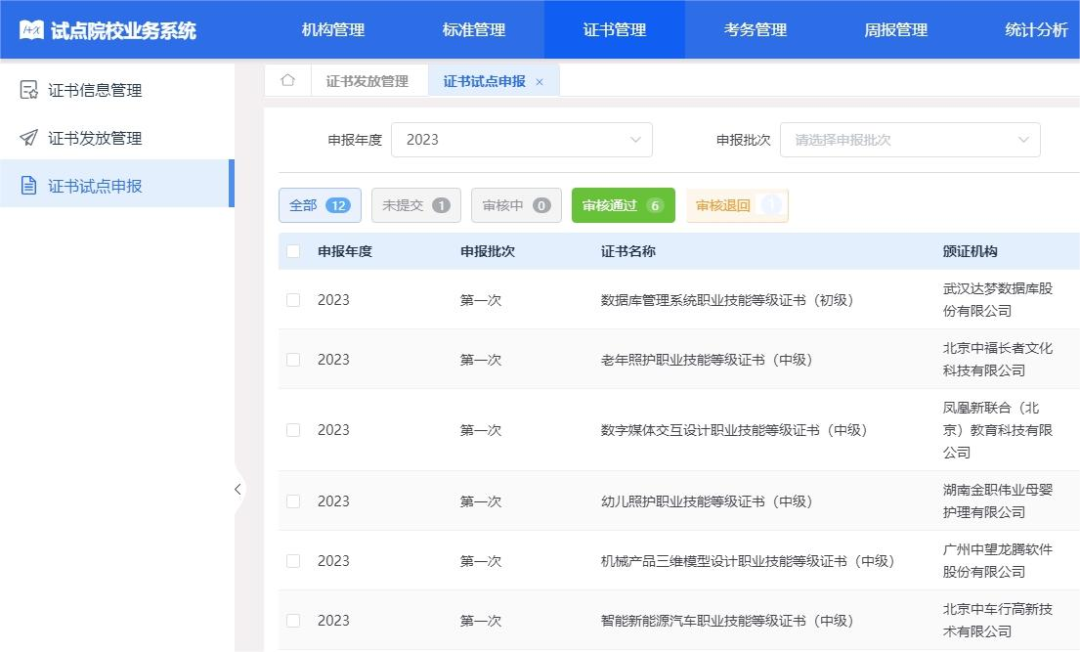Check the 数据库管理系统职业技能等级证书 row checkbox
1080x652 pixels.
click(293, 300)
